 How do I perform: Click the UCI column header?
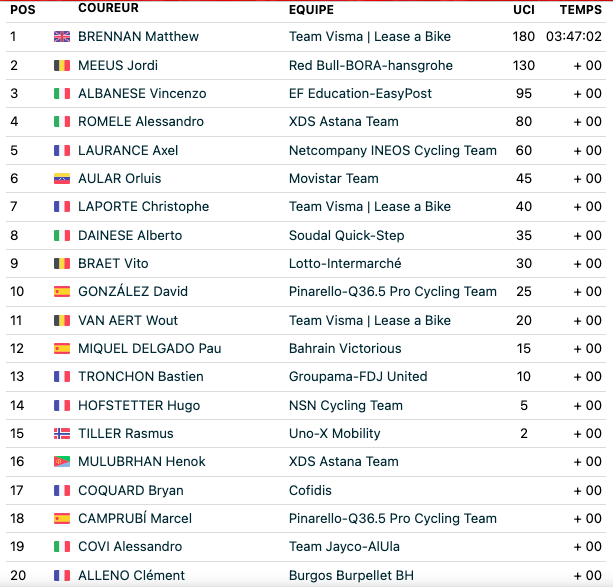pos(523,10)
